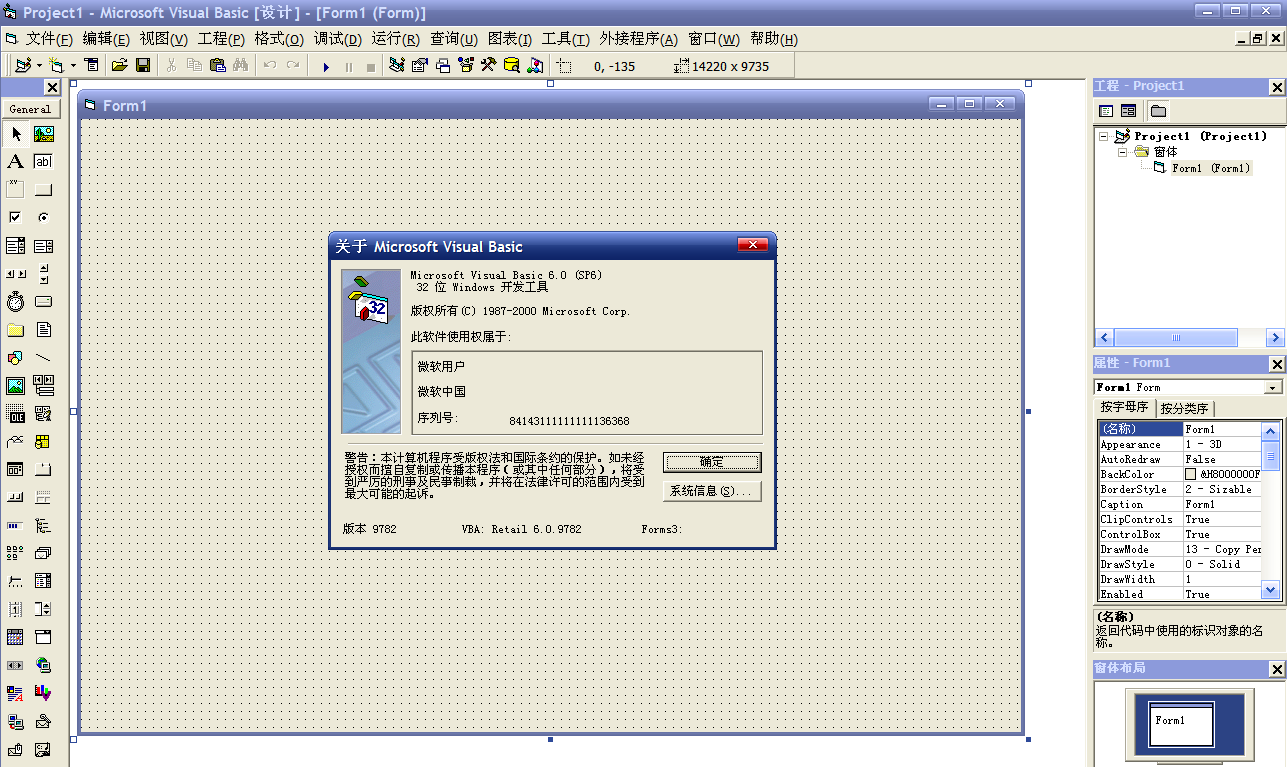Select the PictureBox control tool

click(44, 134)
